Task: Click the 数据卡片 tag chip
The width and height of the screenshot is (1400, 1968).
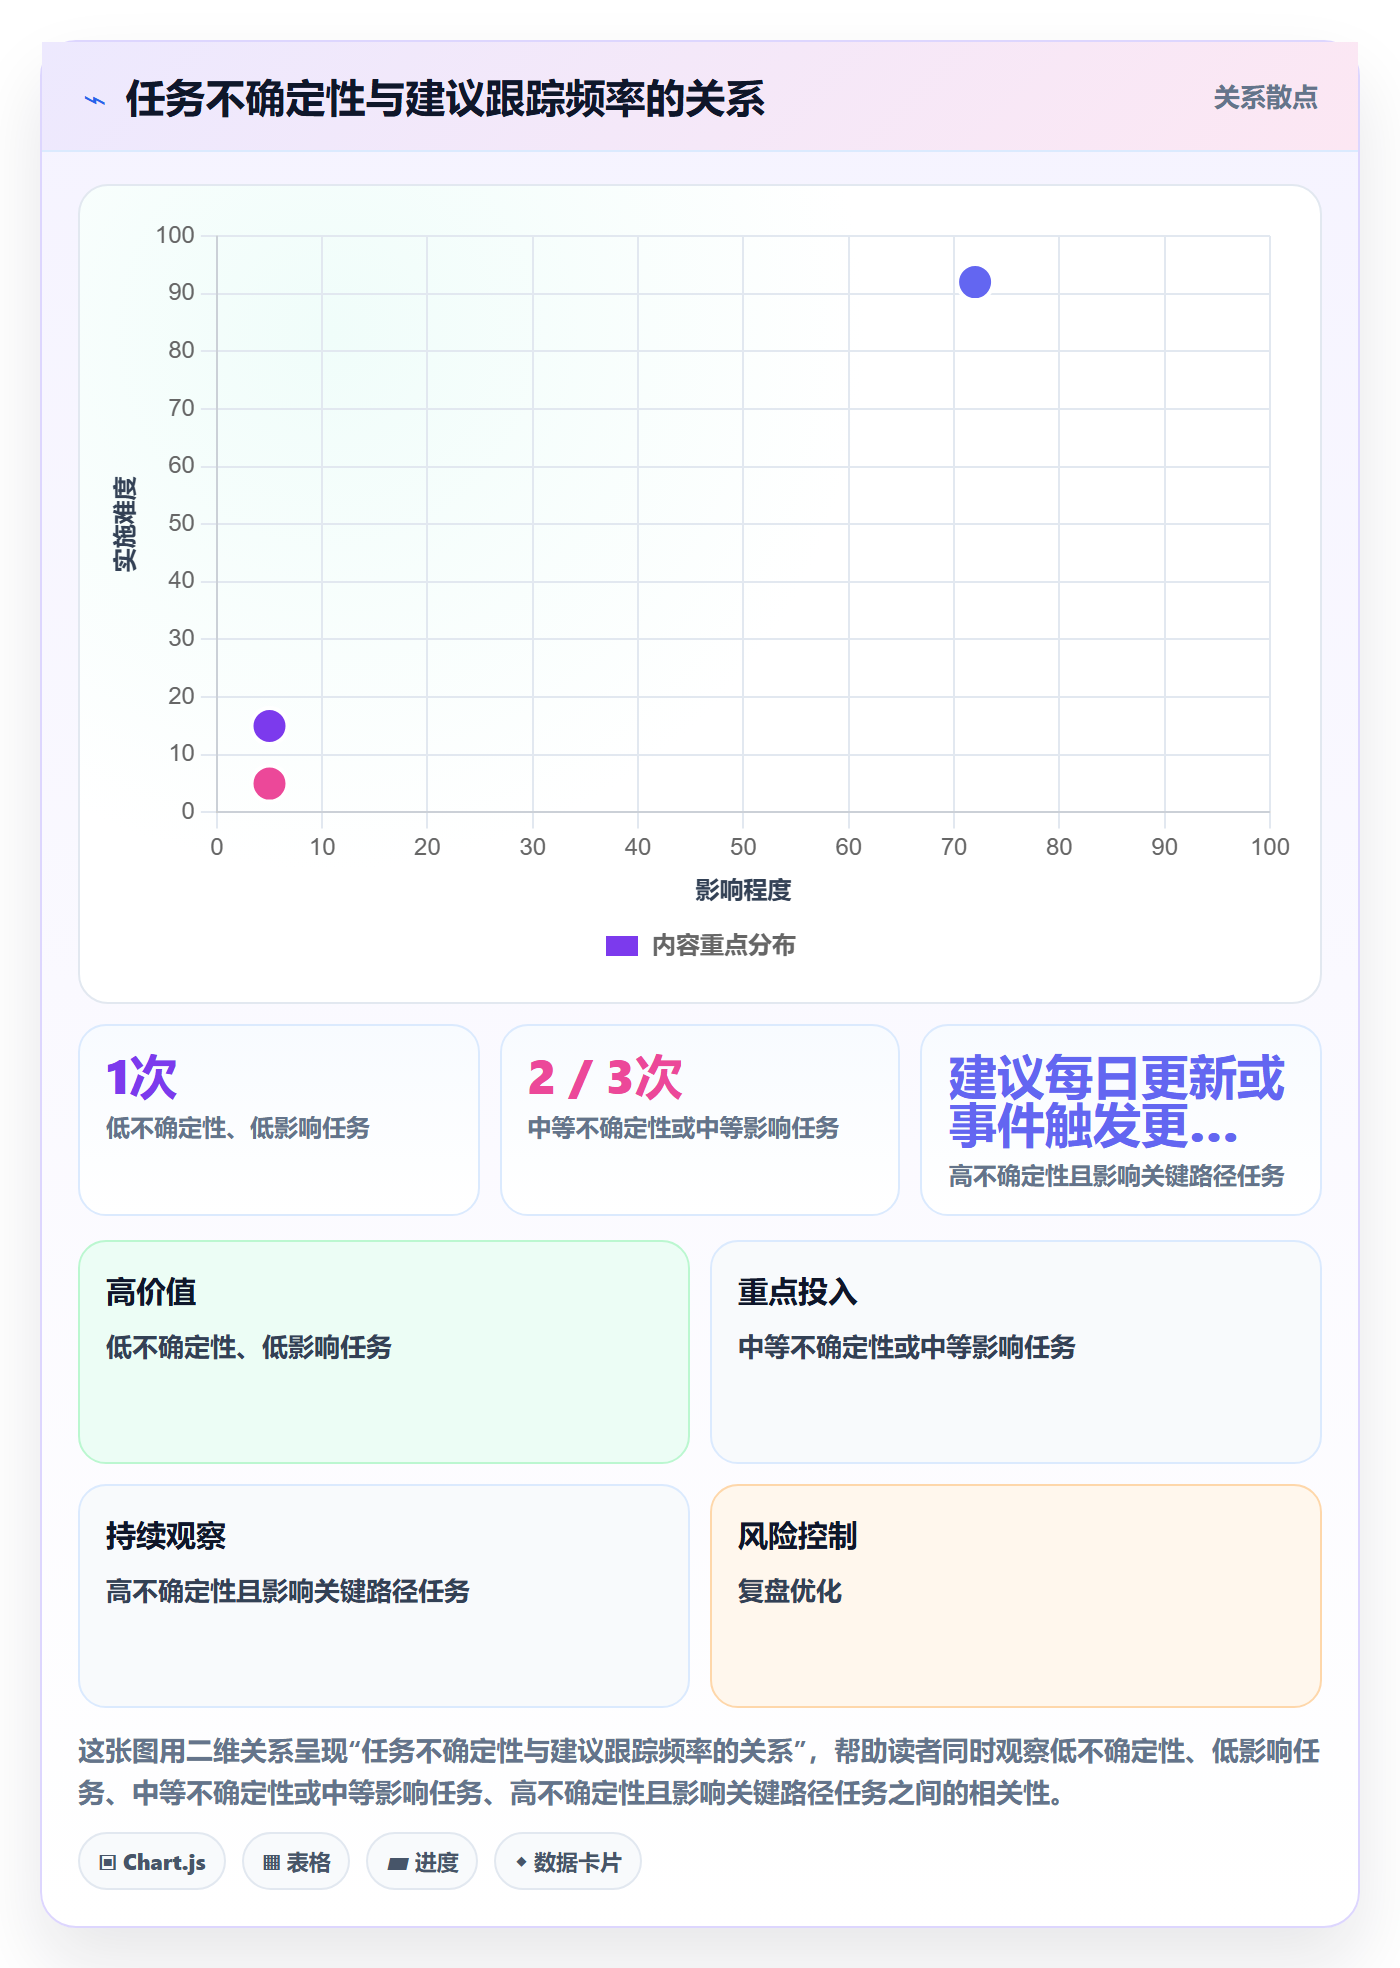Action: pos(568,1862)
